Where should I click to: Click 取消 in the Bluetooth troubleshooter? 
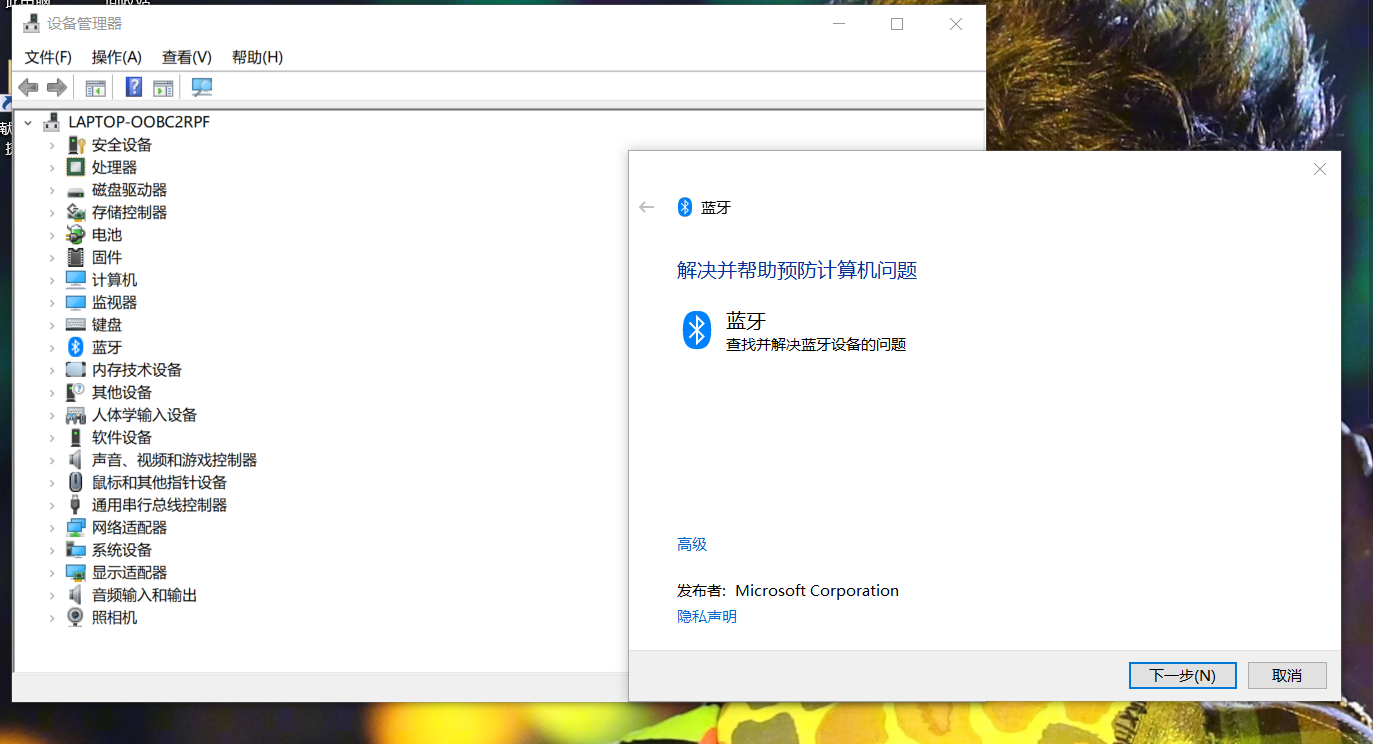coord(1287,675)
